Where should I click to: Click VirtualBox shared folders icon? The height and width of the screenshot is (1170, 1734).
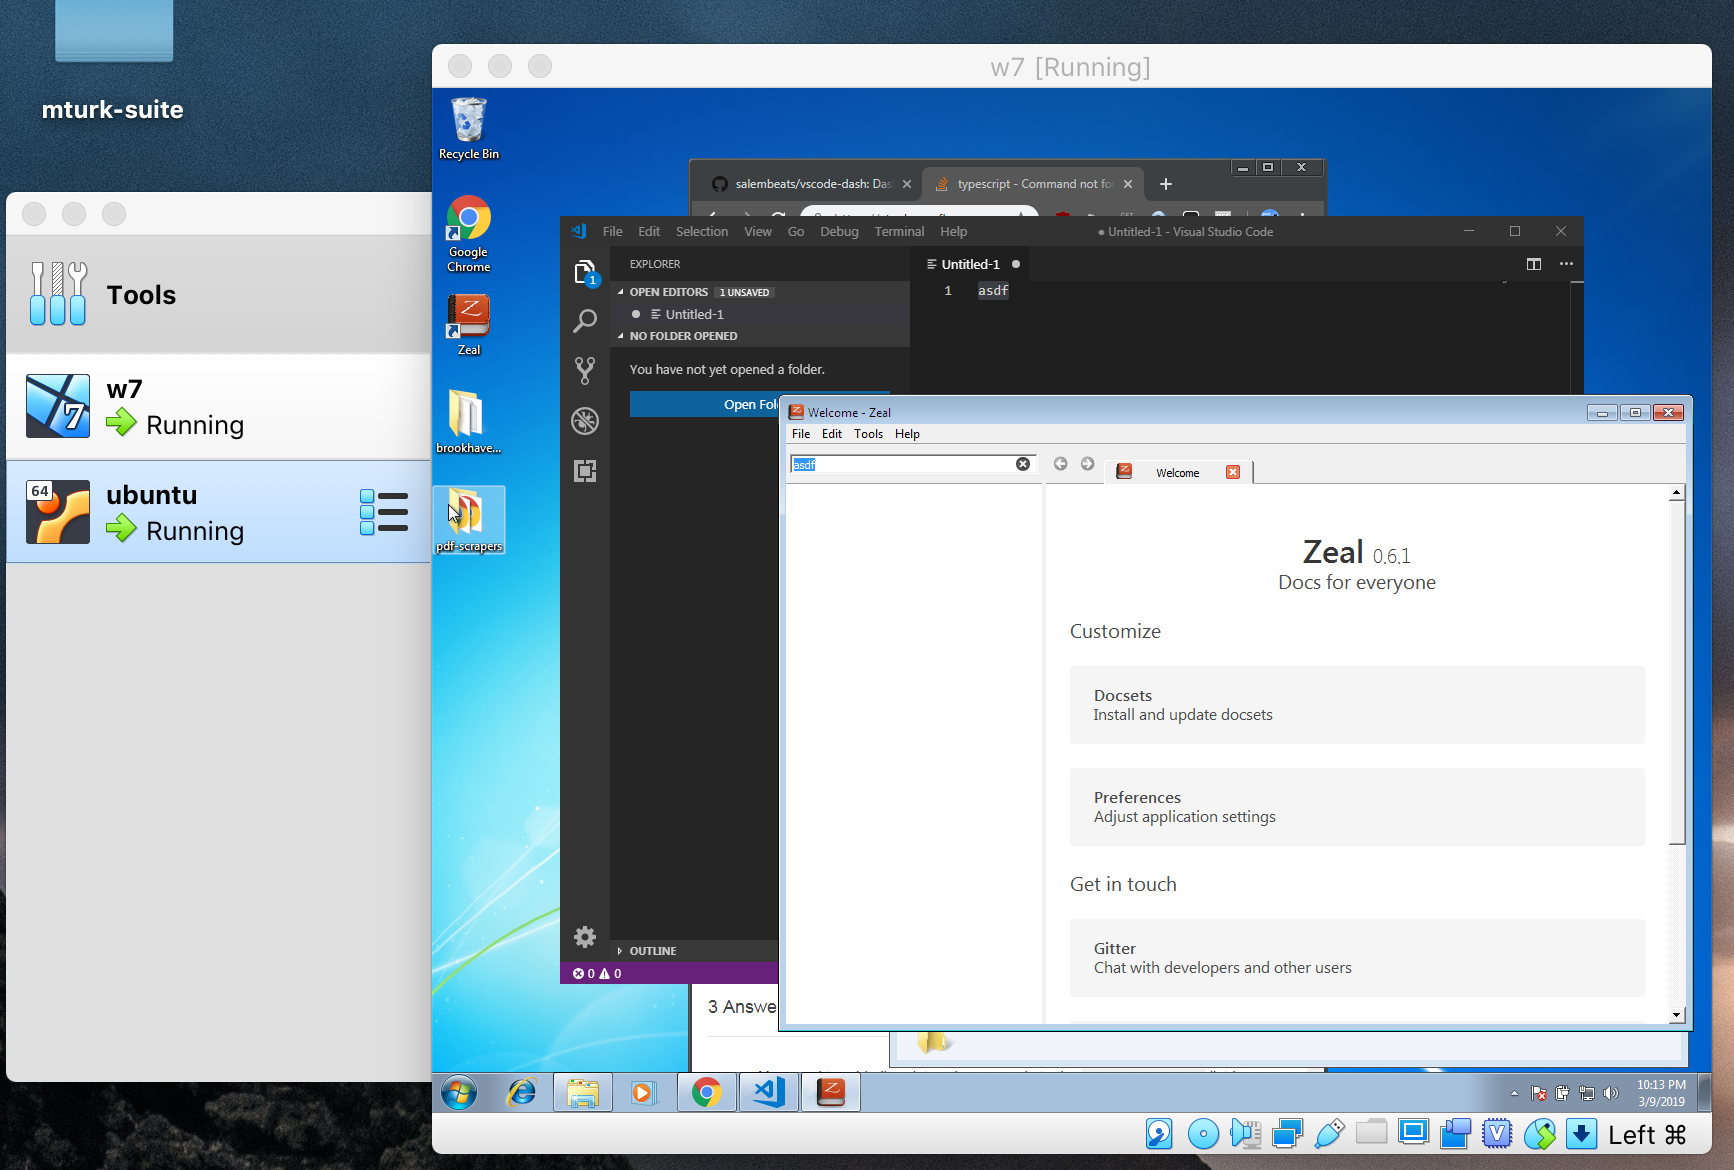click(x=1371, y=1133)
